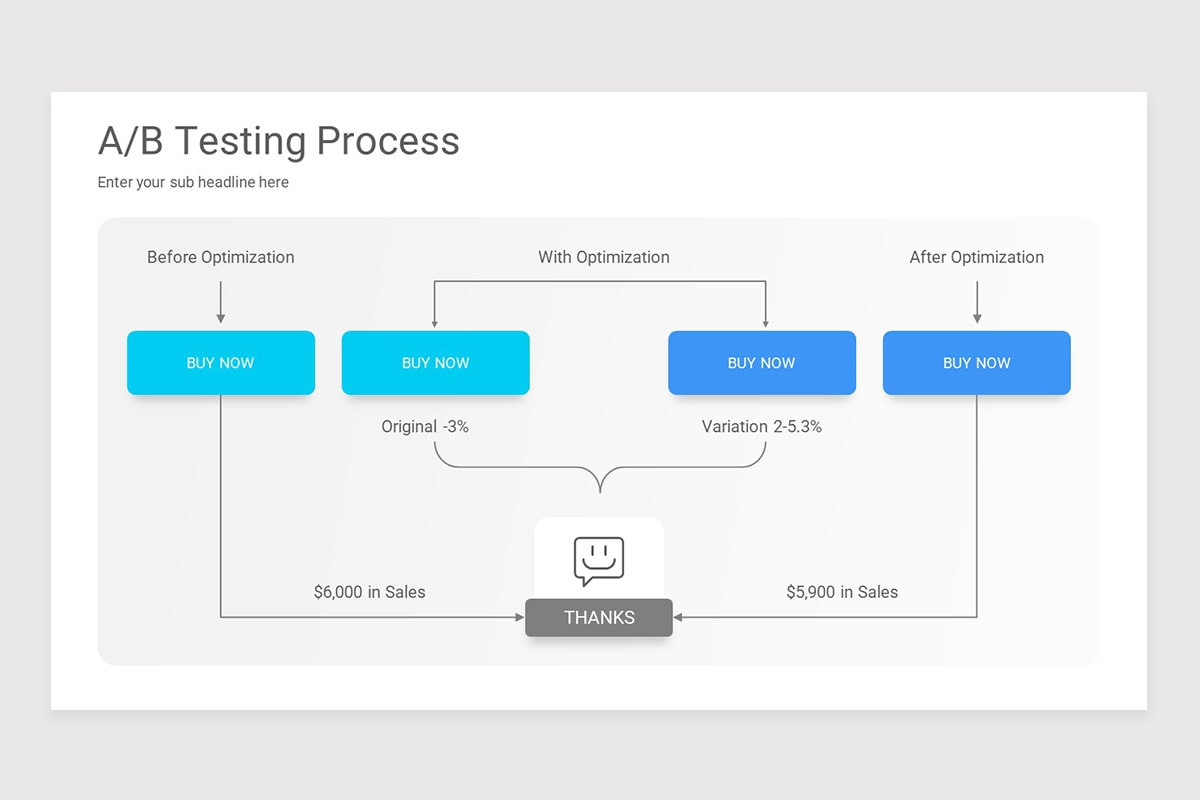Viewport: 1200px width, 800px height.
Task: Select the Original -3% text
Action: [x=424, y=426]
